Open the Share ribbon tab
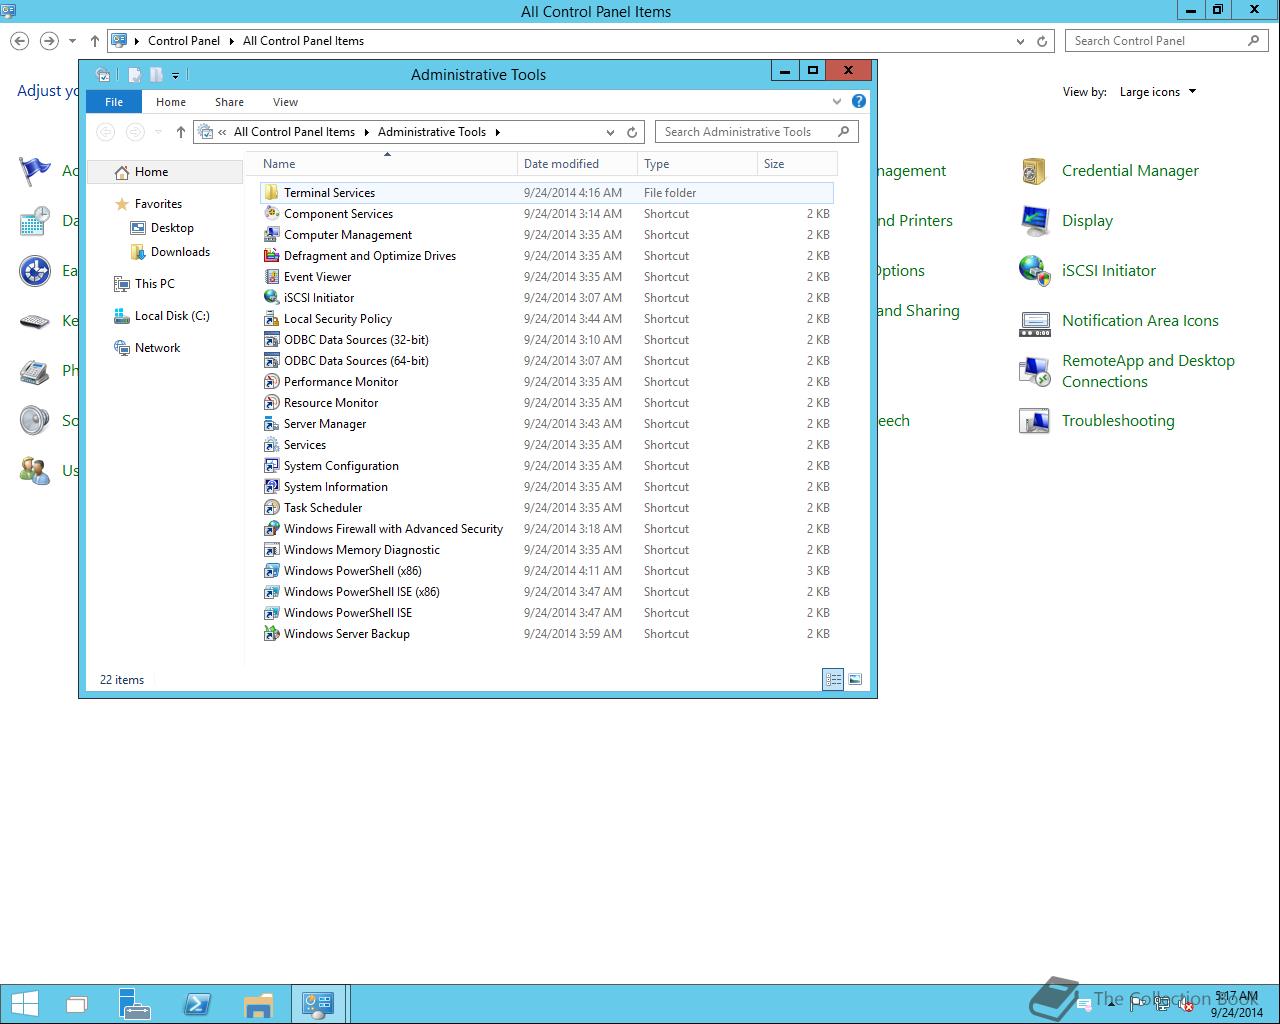This screenshot has width=1280, height=1024. coord(229,102)
